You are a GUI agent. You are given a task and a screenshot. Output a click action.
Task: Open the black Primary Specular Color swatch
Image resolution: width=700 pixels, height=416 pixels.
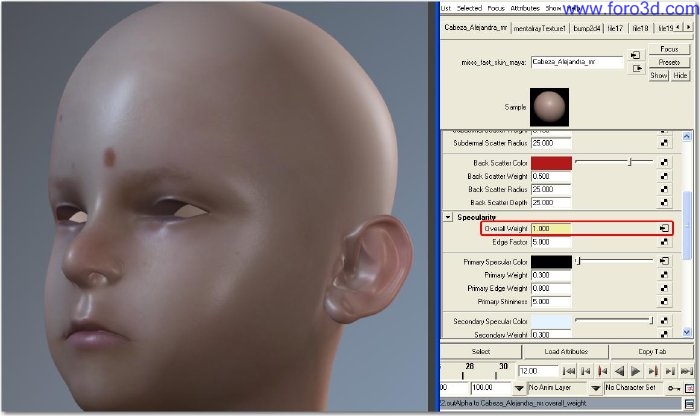coord(551,262)
